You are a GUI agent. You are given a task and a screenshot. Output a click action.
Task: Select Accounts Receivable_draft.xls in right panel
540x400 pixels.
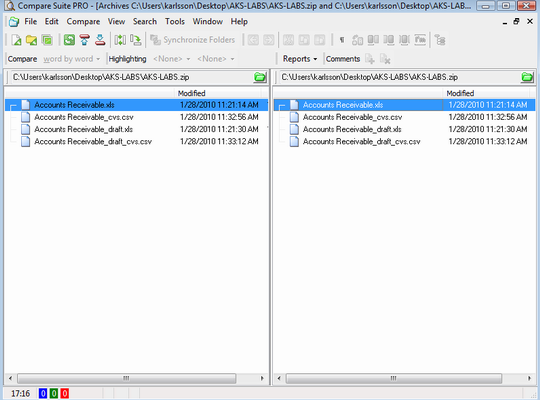pyautogui.click(x=352, y=129)
